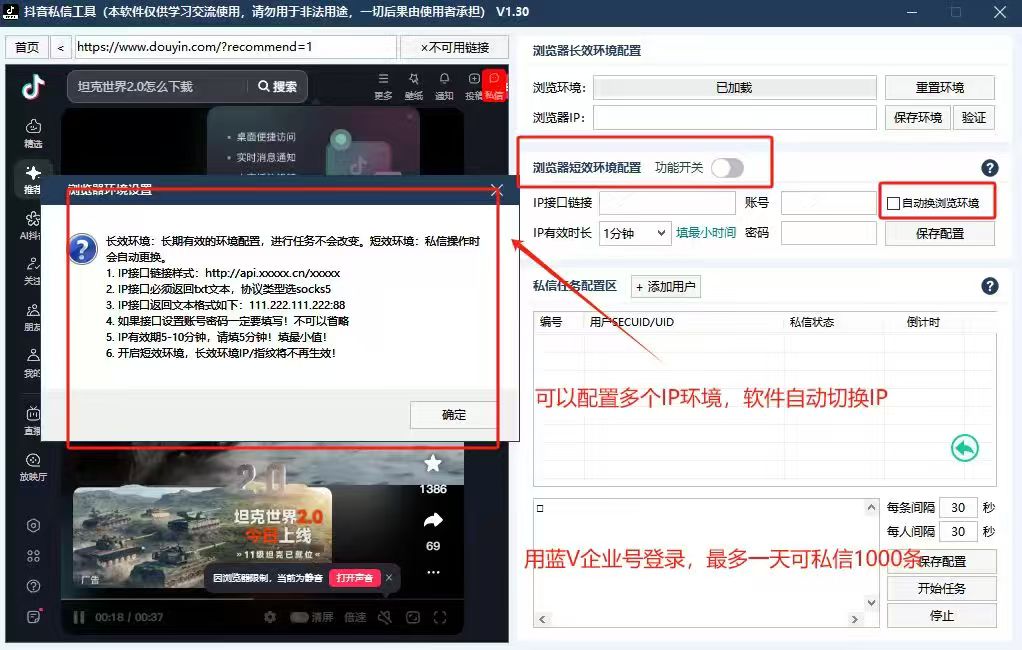Open the four-circle apps grid icon
The image size is (1022, 650).
coord(33,556)
